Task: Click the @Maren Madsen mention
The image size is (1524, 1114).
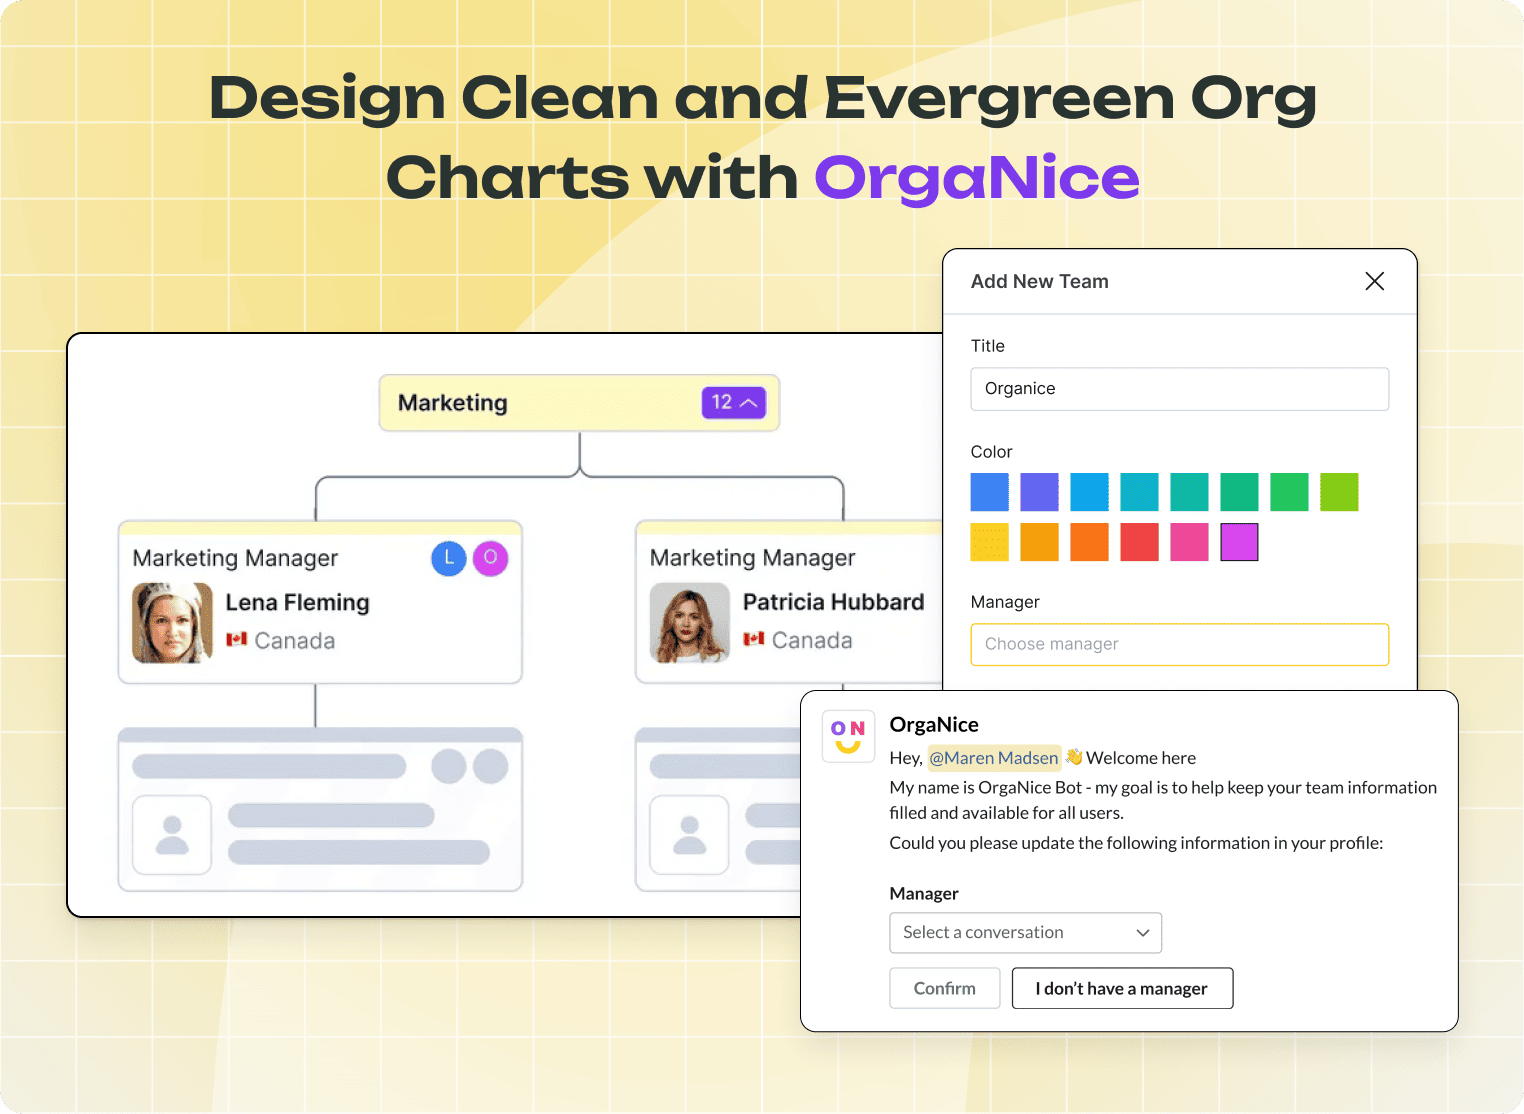Action: (994, 758)
